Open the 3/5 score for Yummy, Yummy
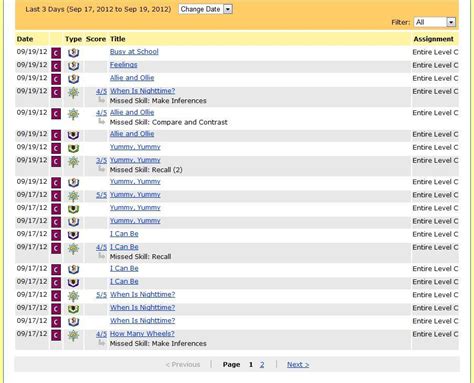 [101, 160]
